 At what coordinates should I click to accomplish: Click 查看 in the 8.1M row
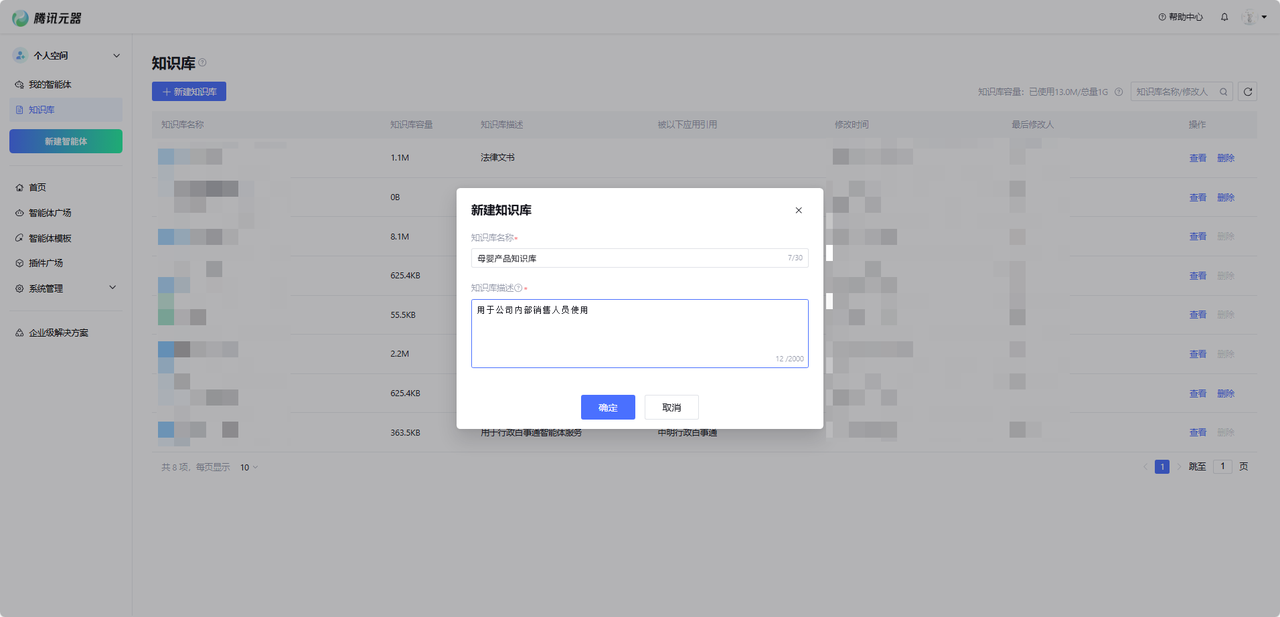(x=1198, y=236)
